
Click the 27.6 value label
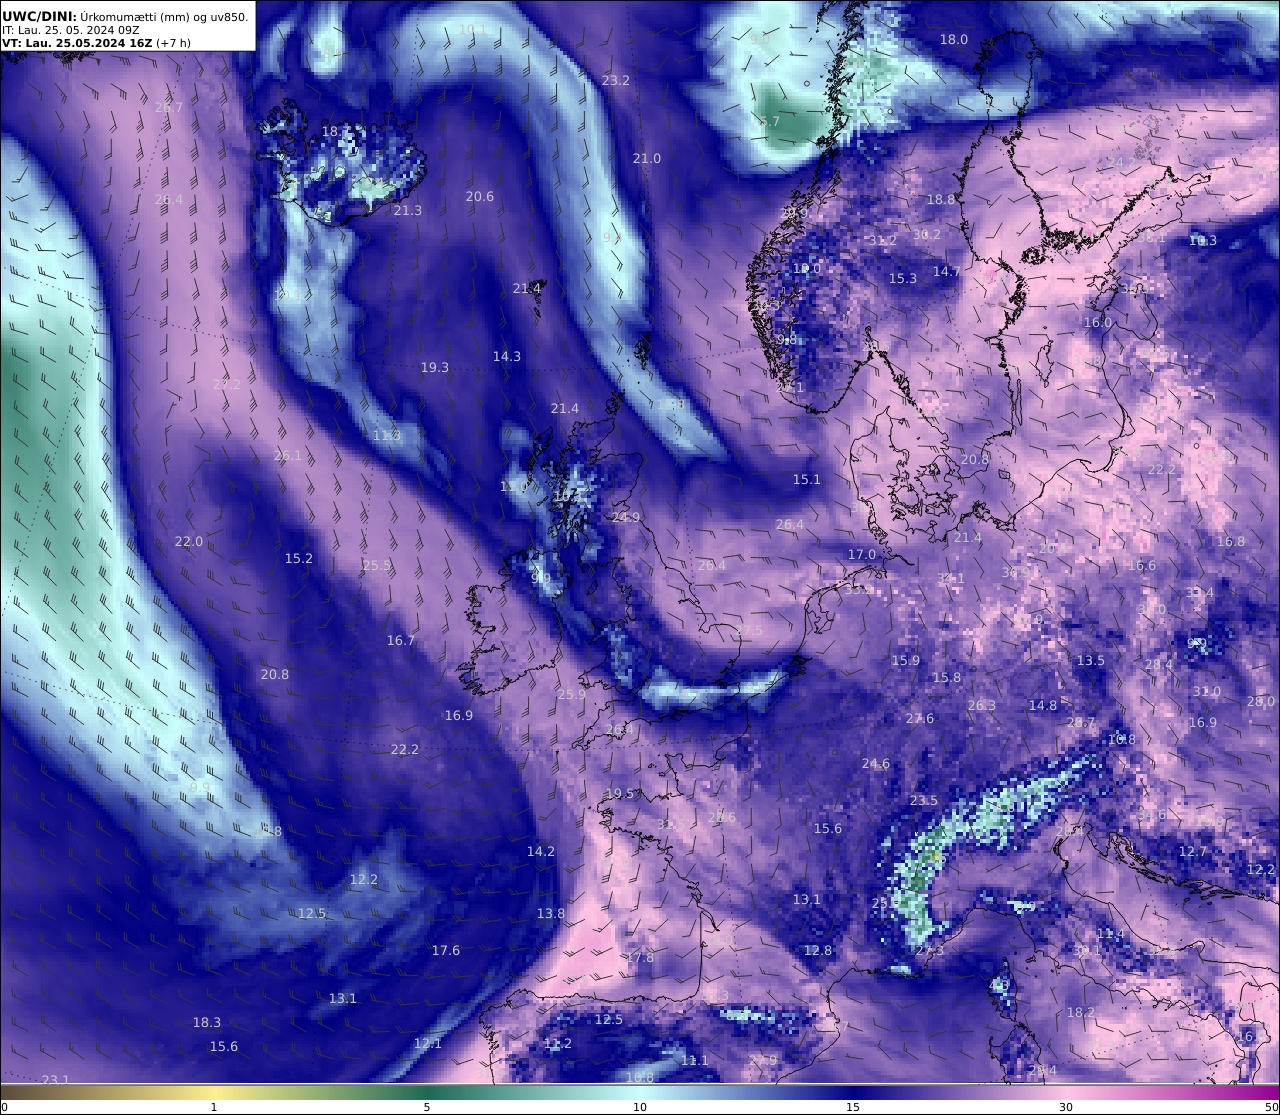coord(920,718)
